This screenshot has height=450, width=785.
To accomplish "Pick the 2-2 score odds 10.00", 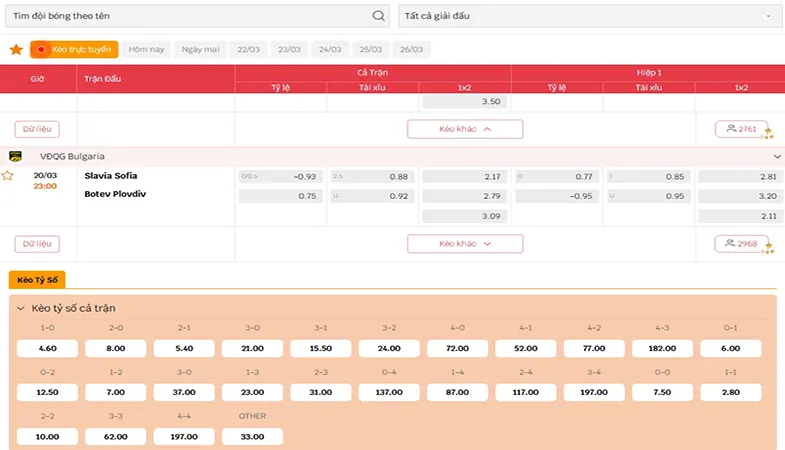I will 48,437.
